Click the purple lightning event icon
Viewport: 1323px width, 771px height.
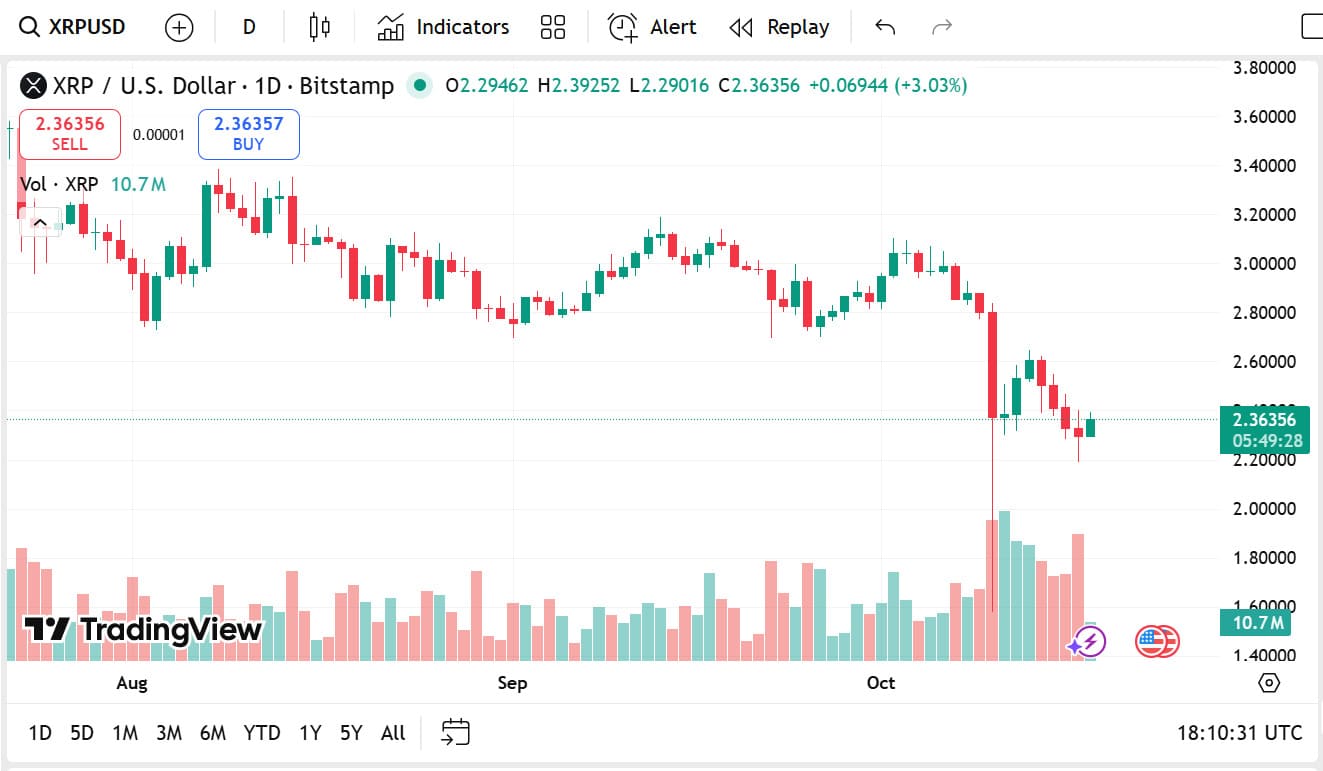tap(1087, 643)
